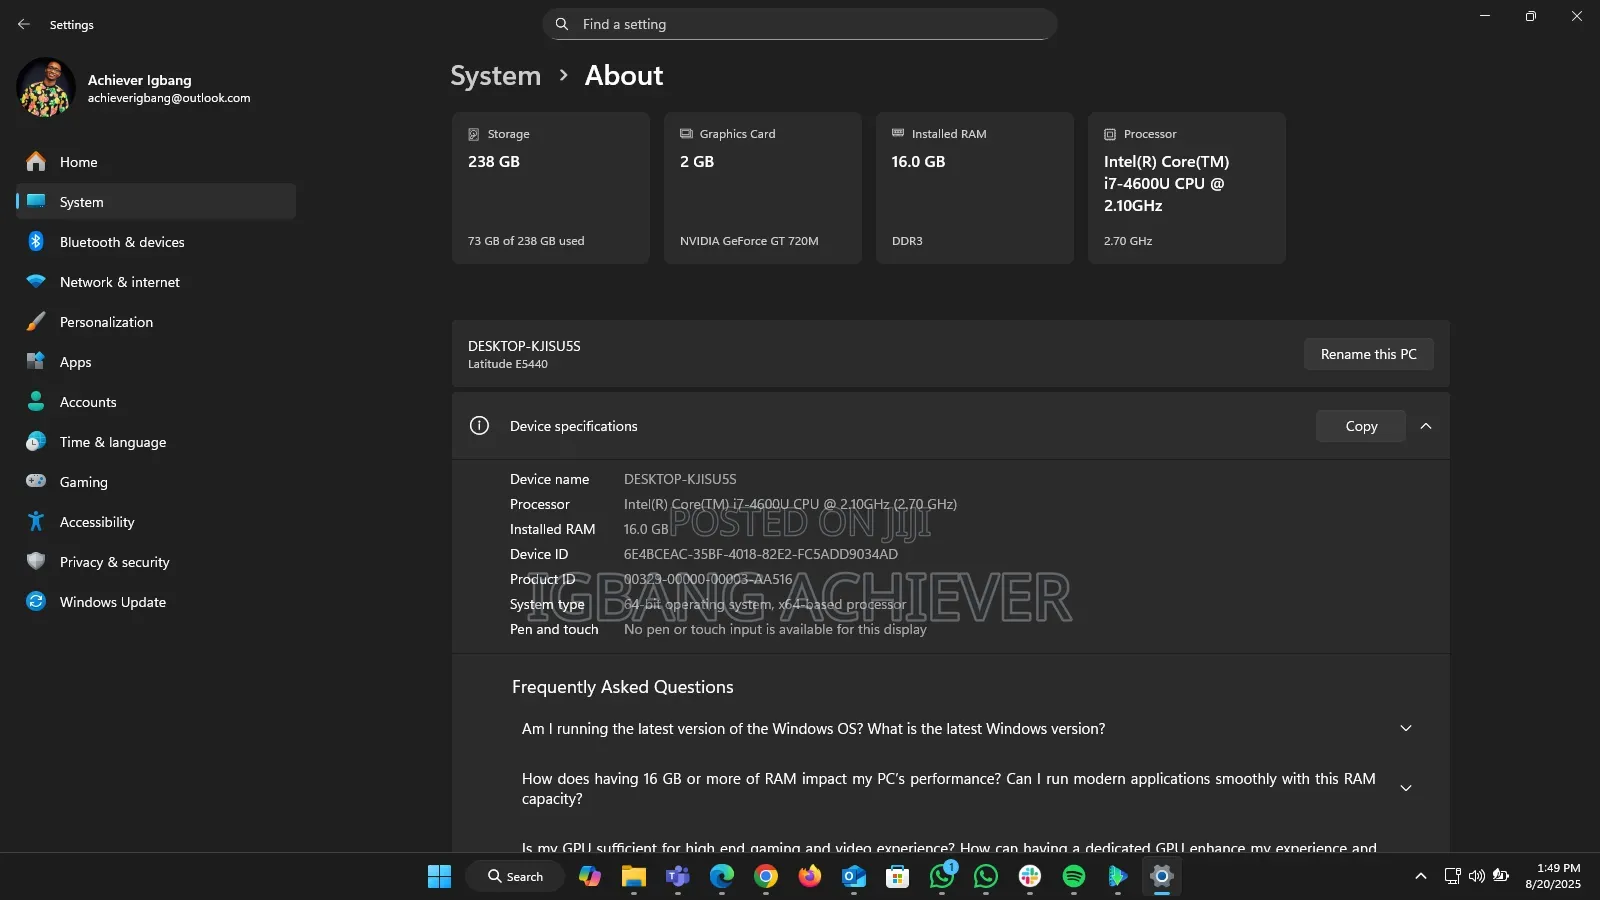
Task: Click the Privacy & security shield icon
Action: click(x=36, y=561)
